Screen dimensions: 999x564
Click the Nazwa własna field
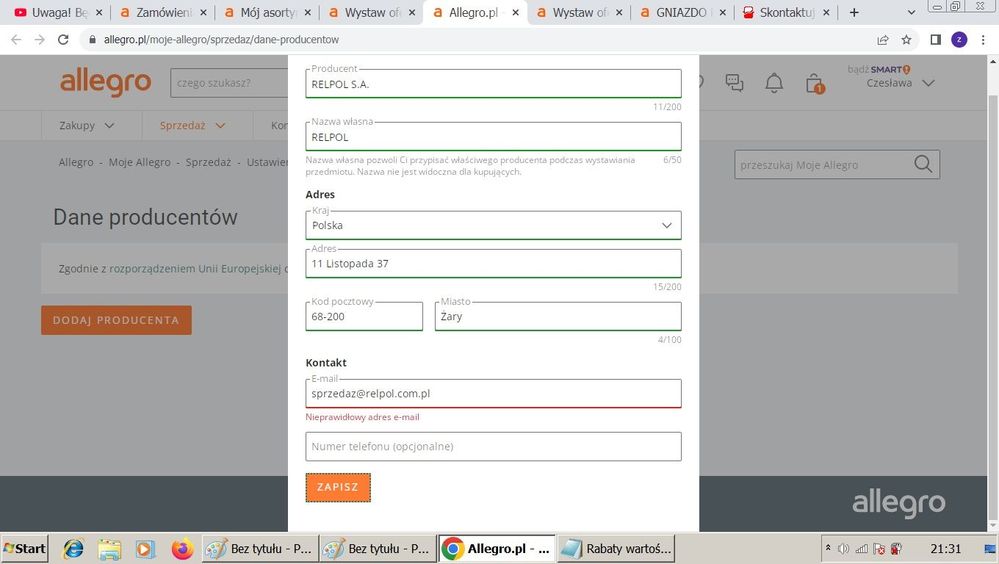click(493, 136)
